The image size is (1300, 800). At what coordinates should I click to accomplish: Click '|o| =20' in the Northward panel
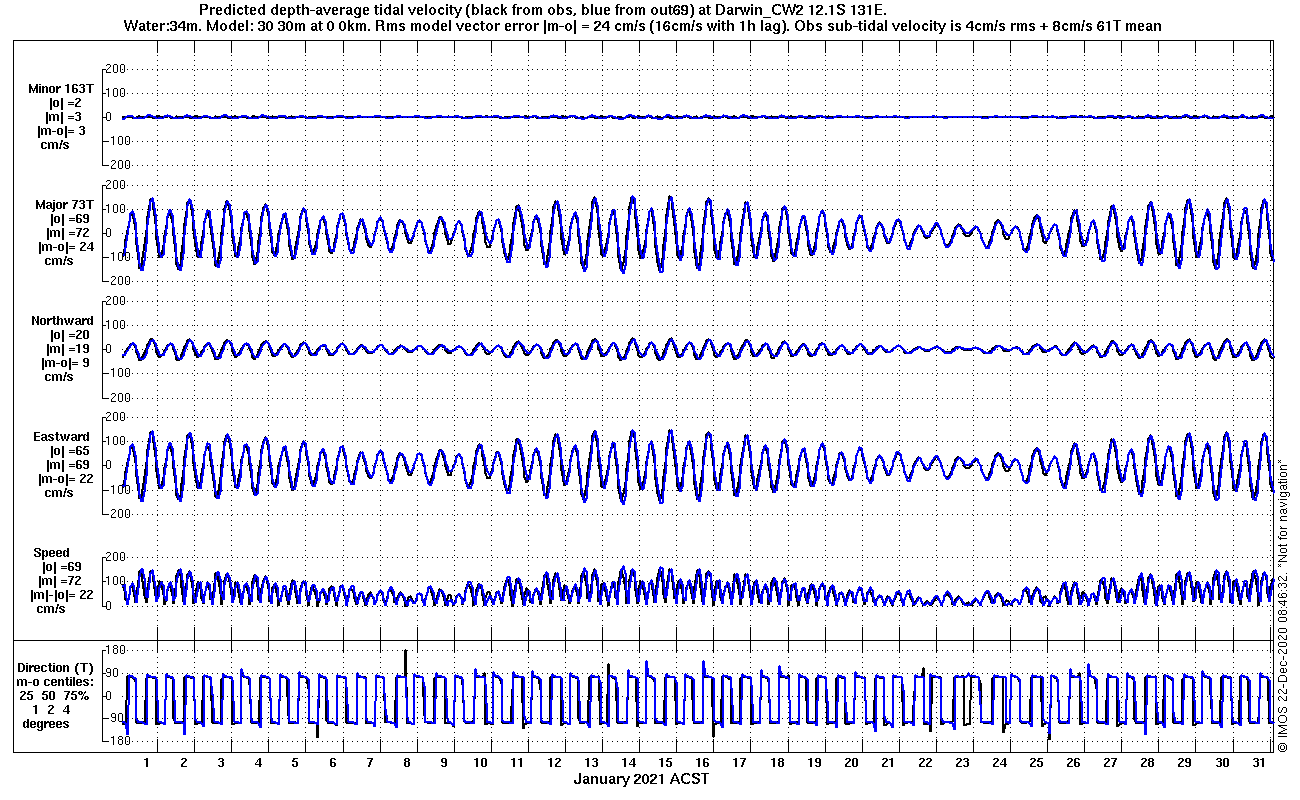pyautogui.click(x=70, y=335)
